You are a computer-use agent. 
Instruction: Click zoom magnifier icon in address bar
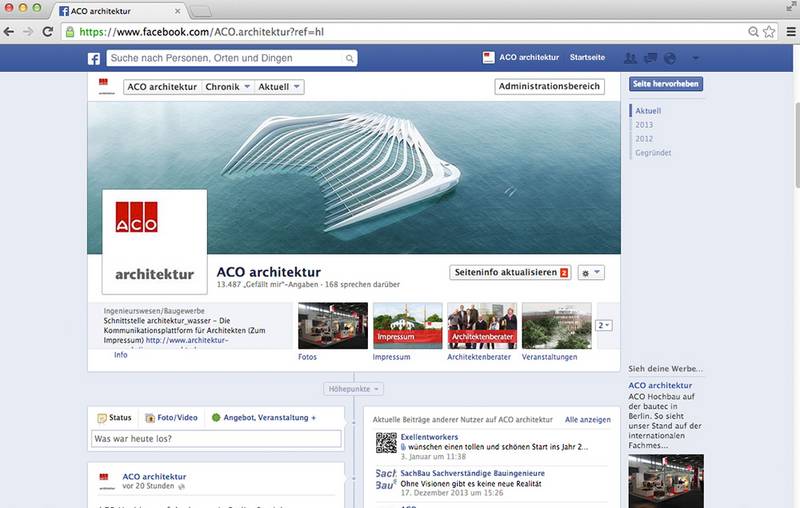point(753,32)
